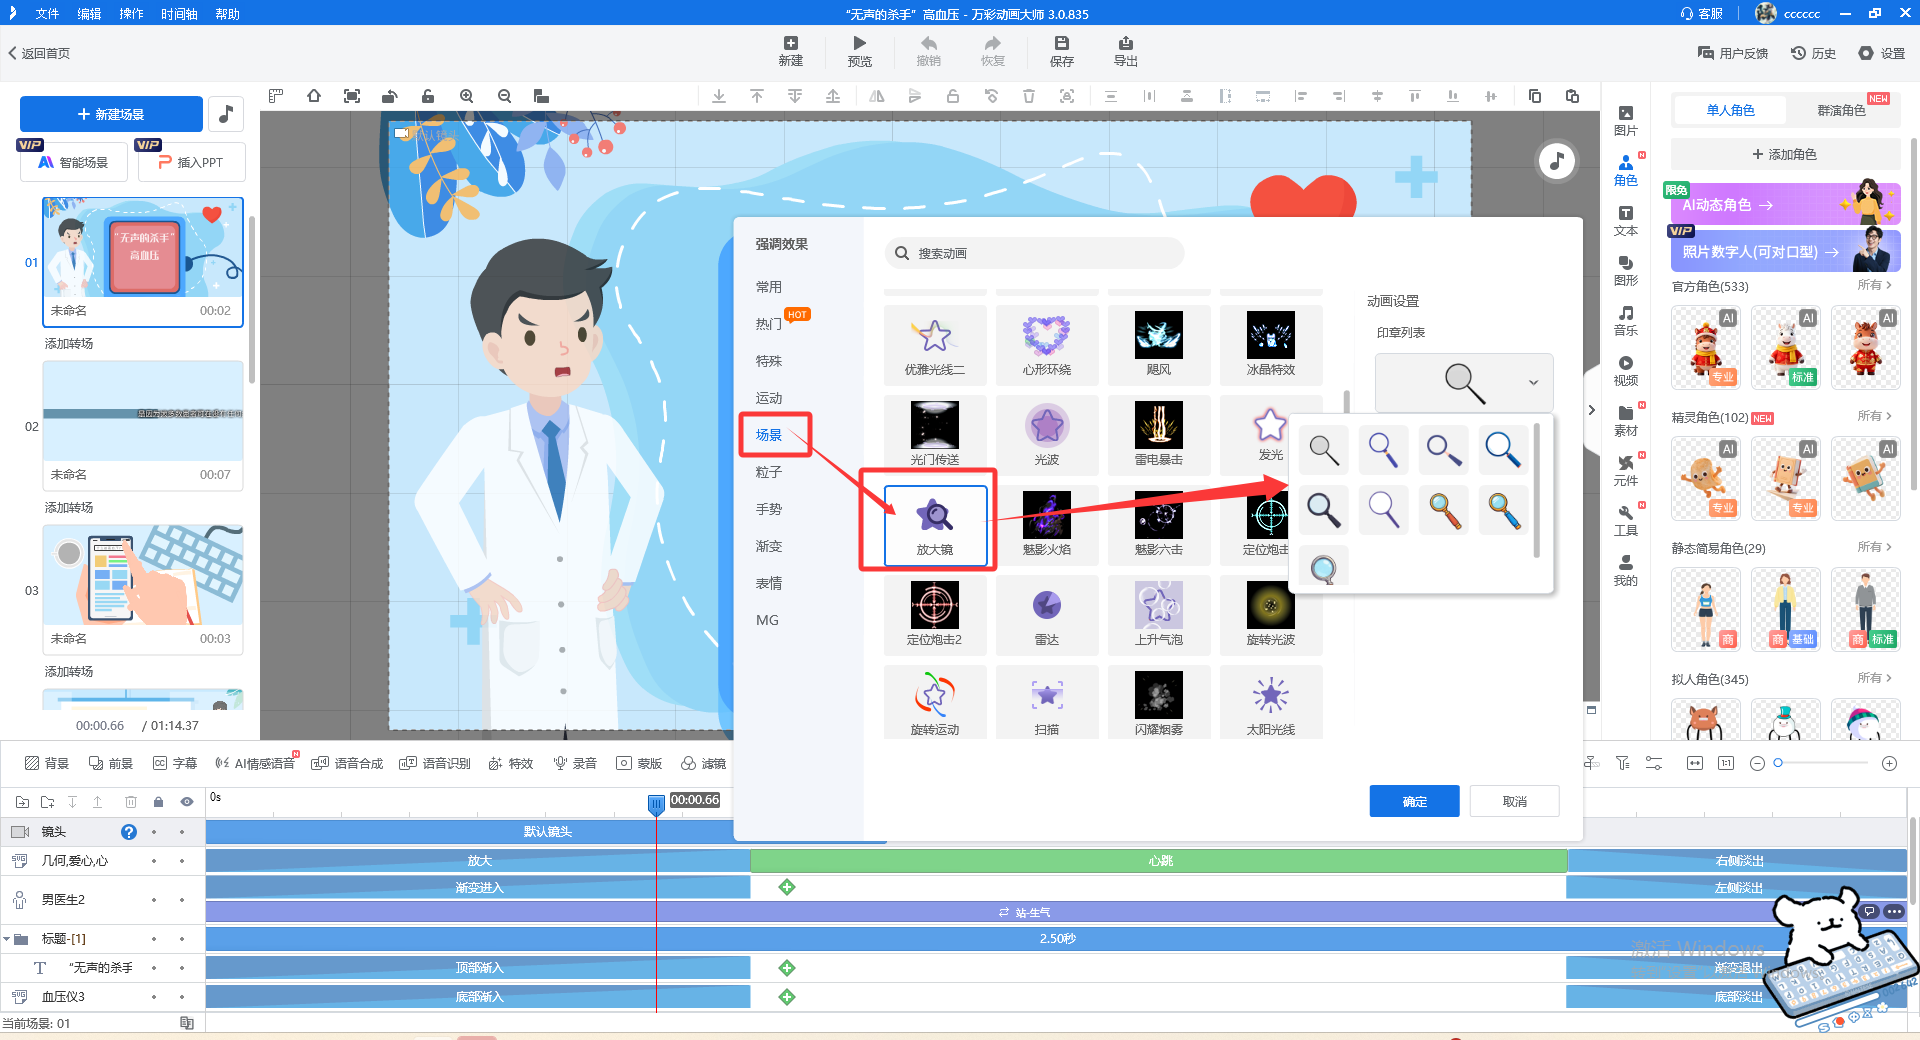This screenshot has width=1920, height=1040.
Task: Open the 音乐 music sidebar panel
Action: [x=1625, y=320]
